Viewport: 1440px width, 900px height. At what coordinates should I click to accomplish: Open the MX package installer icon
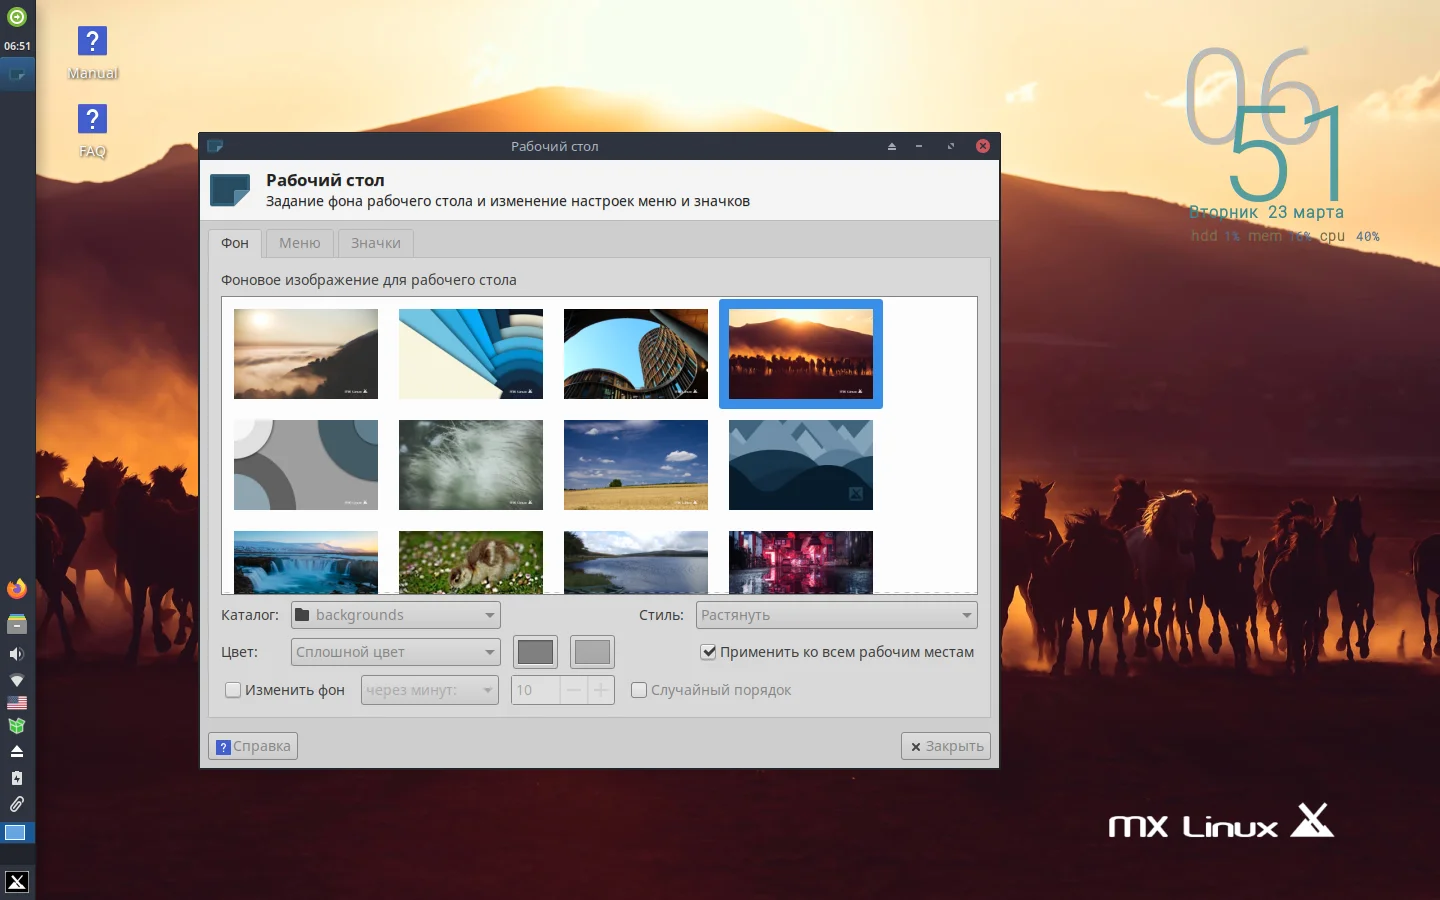16,725
